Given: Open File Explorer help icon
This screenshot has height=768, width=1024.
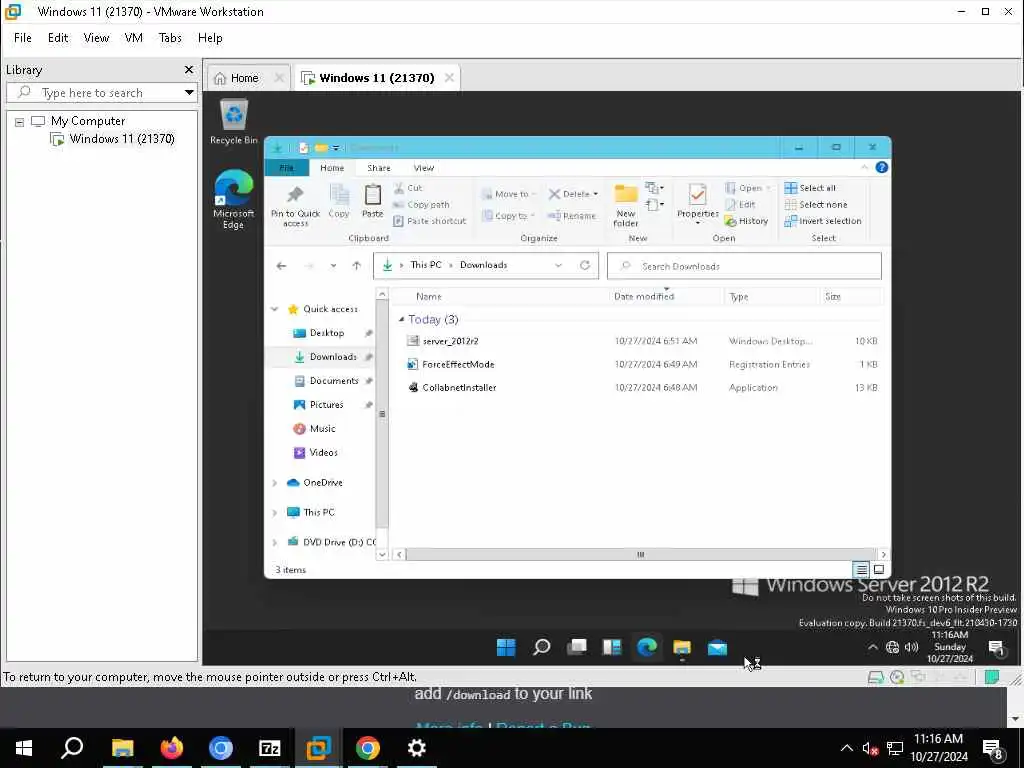Looking at the screenshot, I should tap(881, 168).
